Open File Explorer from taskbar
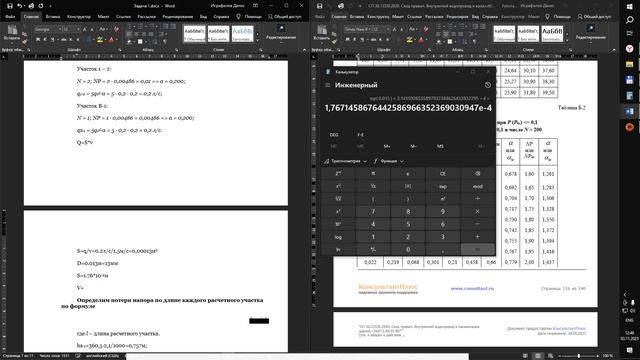Screen dimensions: 640x360 click(x=629, y=64)
